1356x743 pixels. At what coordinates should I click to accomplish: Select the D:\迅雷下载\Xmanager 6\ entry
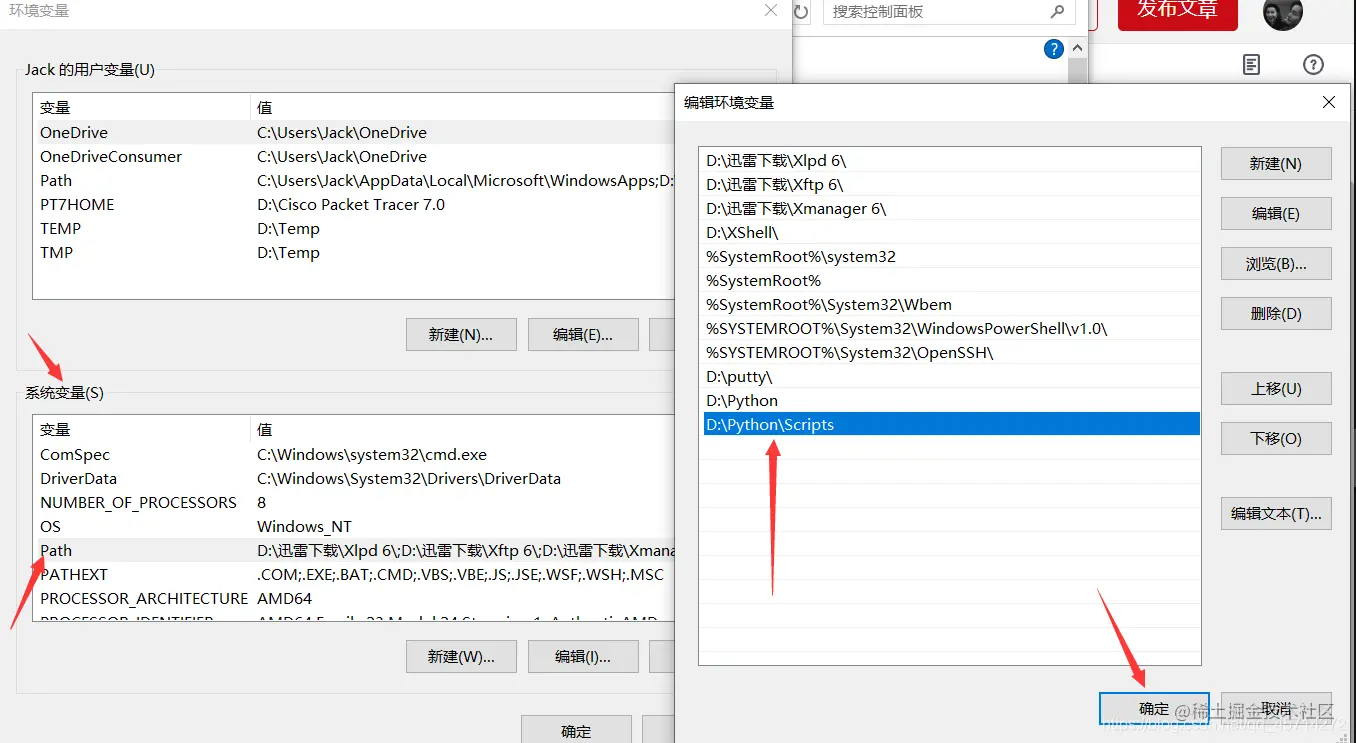[x=951, y=208]
